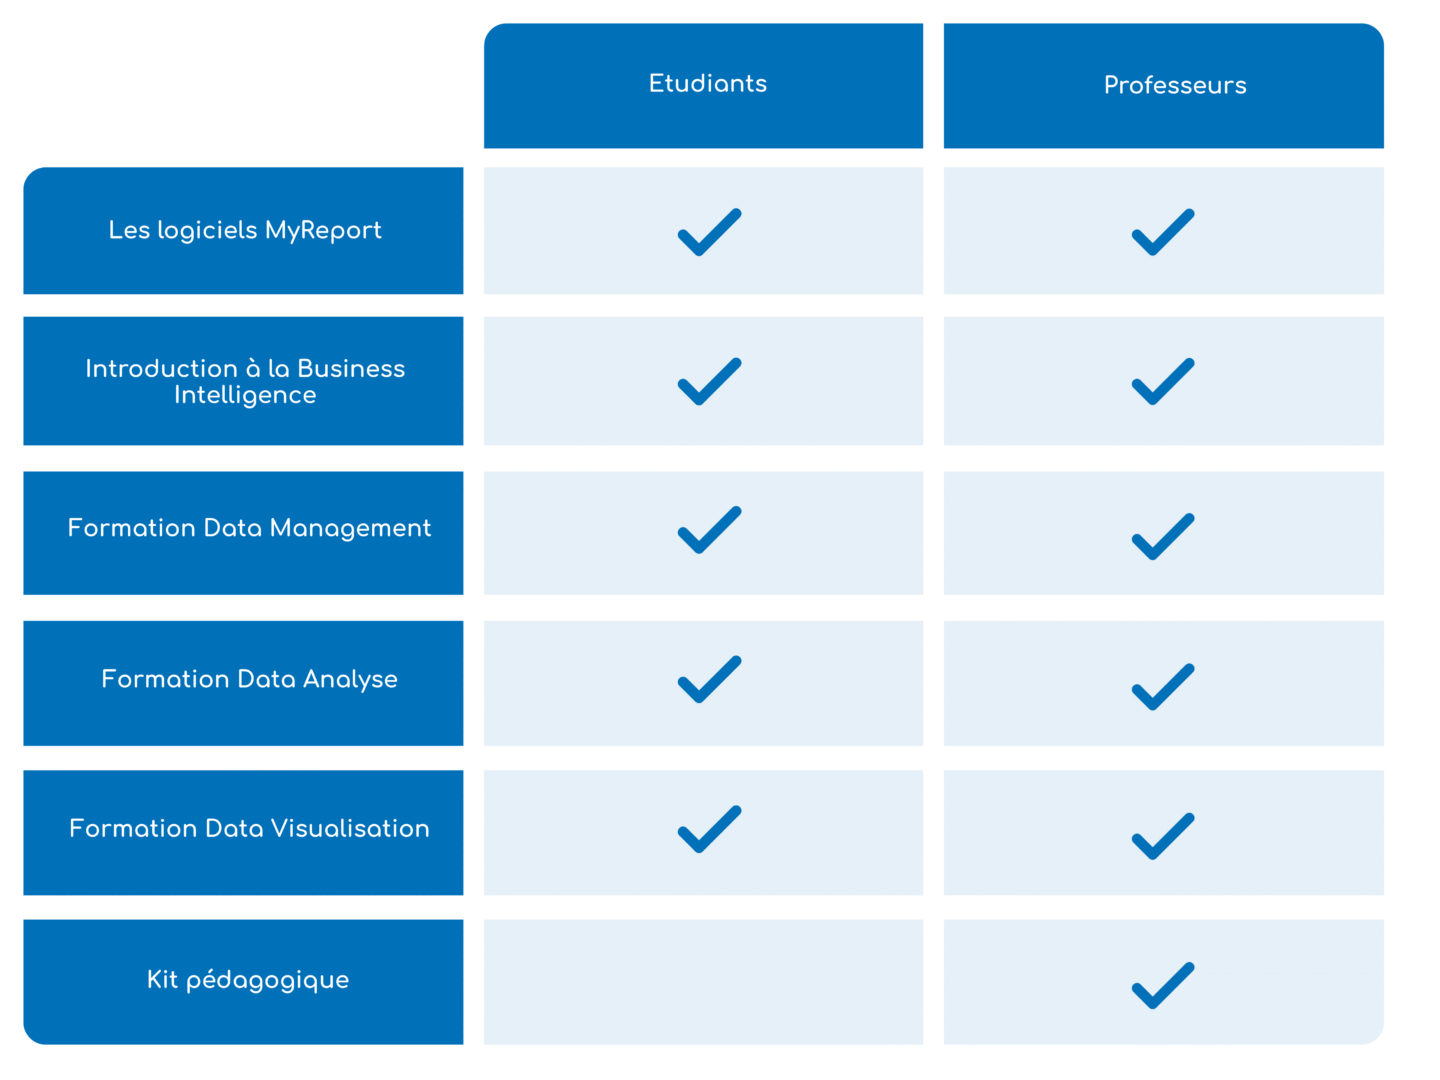Click the Formation Data Management row label
Image resolution: width=1440 pixels, height=1080 pixels.
[243, 533]
